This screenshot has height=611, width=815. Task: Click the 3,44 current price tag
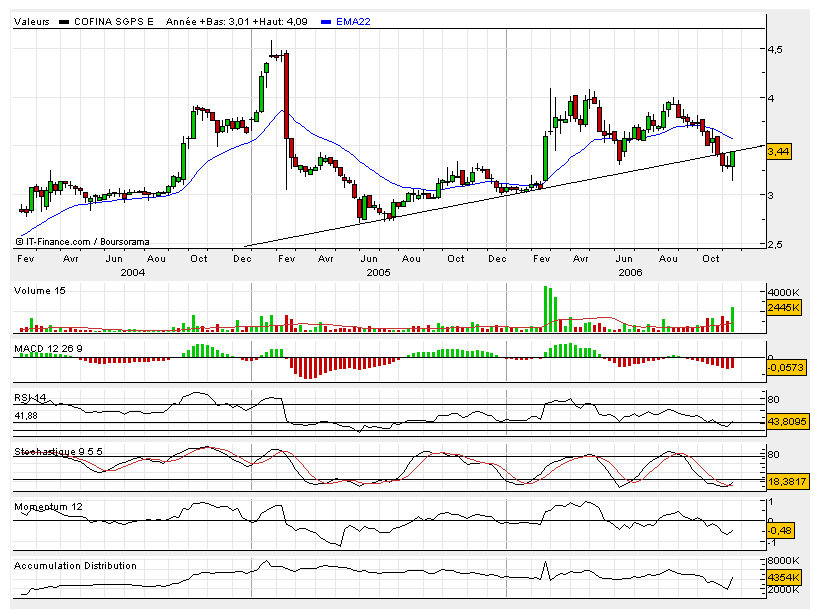(779, 152)
